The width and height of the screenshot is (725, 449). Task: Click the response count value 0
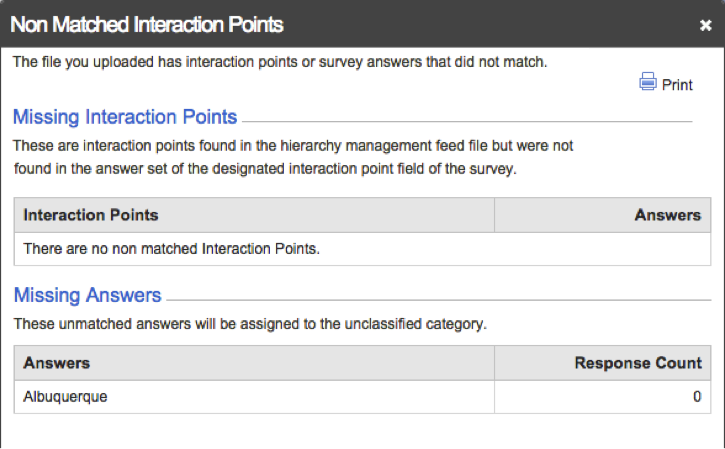pyautogui.click(x=697, y=397)
